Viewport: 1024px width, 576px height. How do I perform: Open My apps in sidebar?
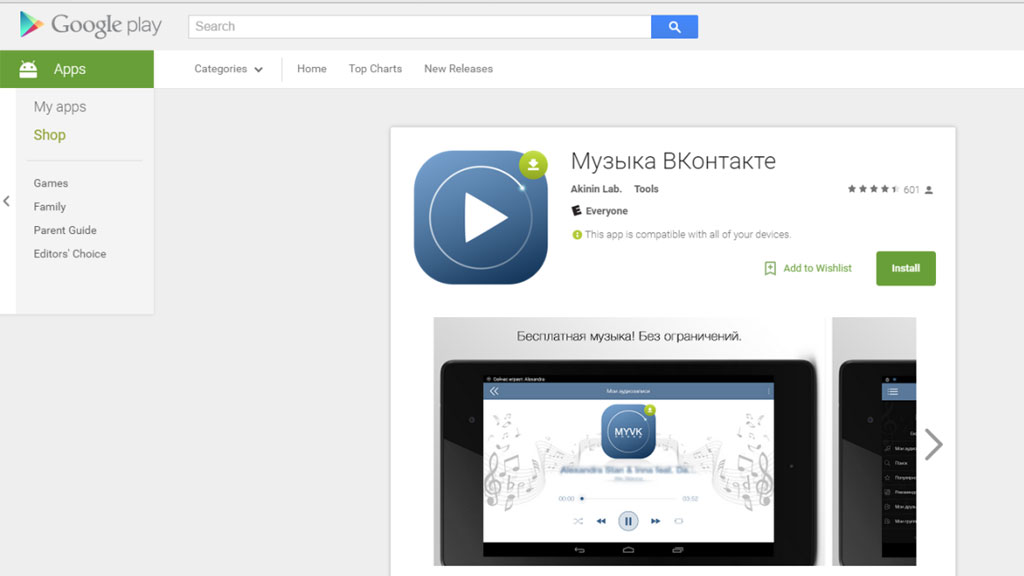tap(60, 107)
